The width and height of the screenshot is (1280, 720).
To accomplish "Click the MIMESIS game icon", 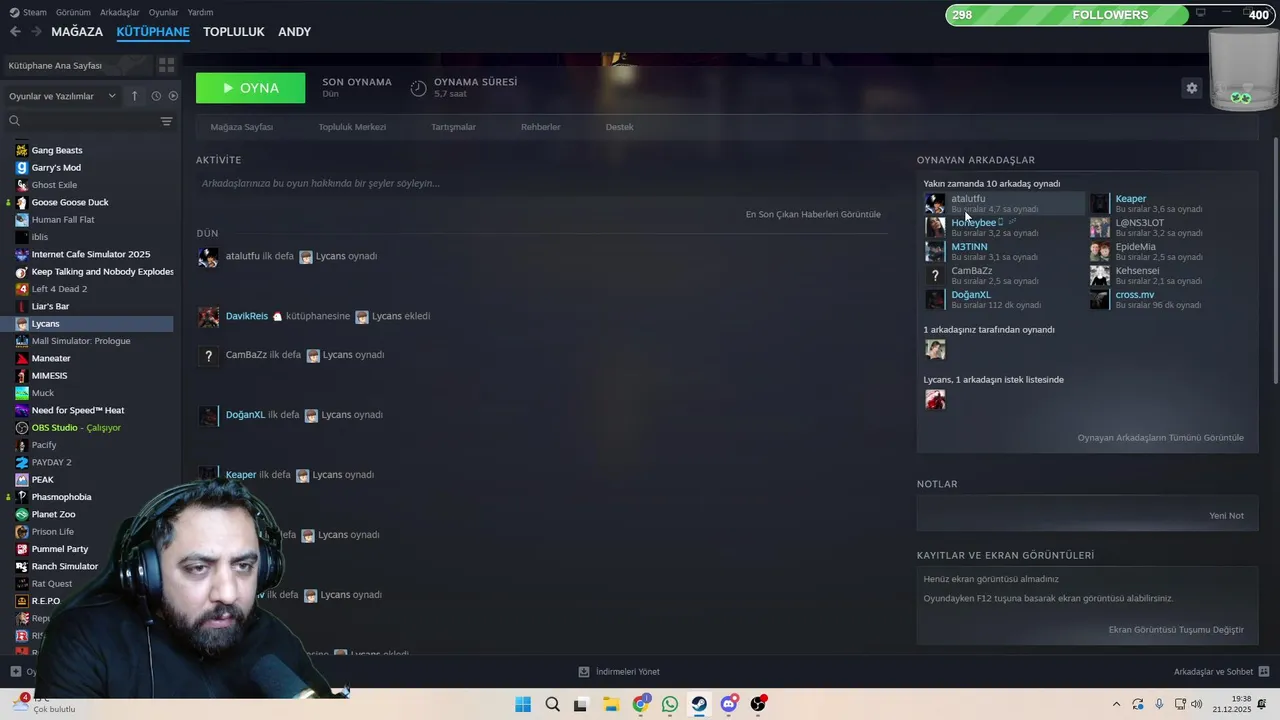I will coord(22,376).
